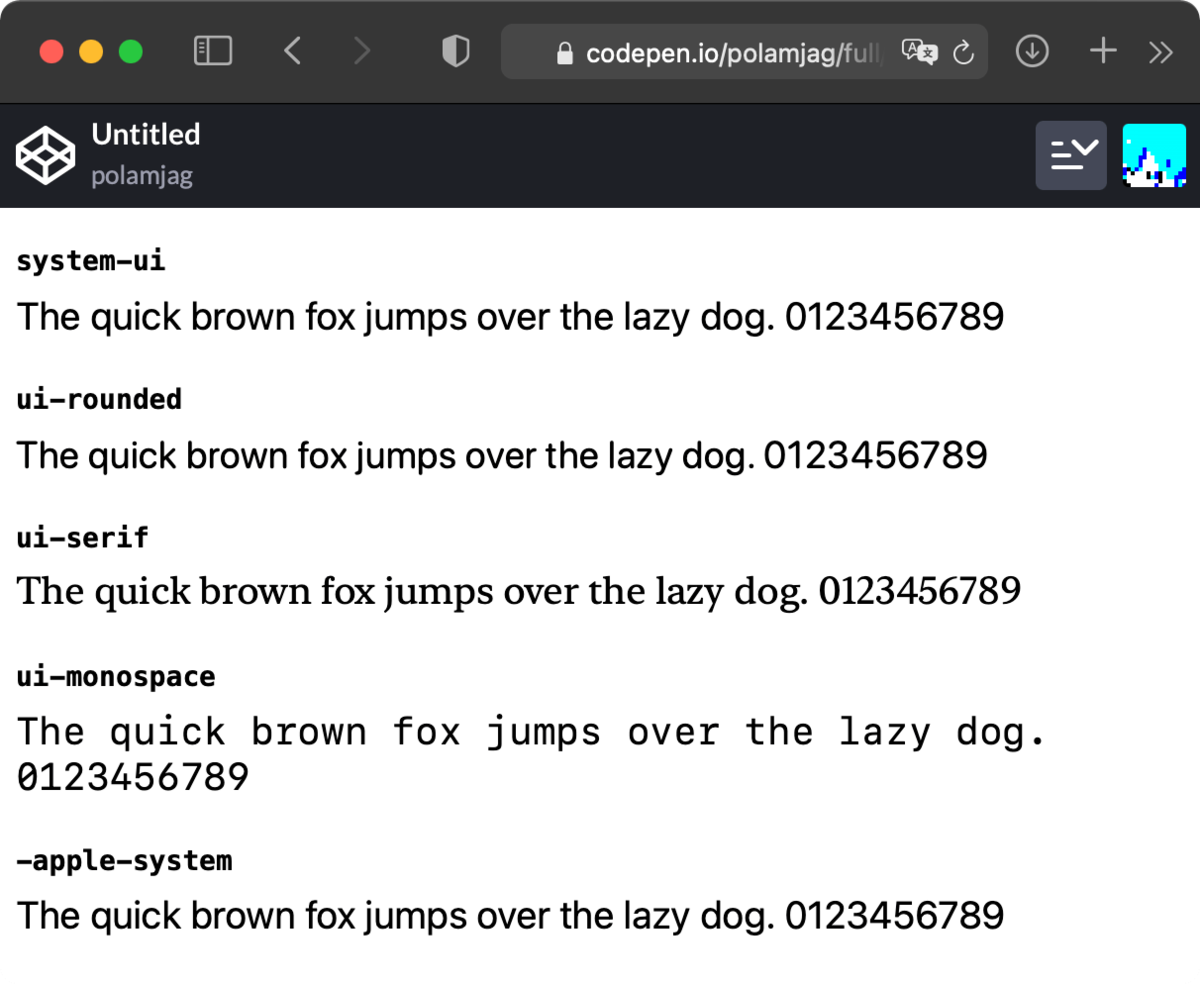Click the sample sentence under -apple-system
Image resolution: width=1200 pixels, height=984 pixels.
[510, 915]
